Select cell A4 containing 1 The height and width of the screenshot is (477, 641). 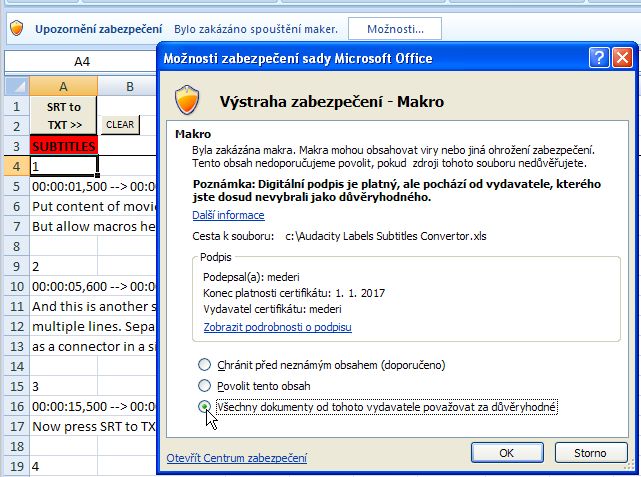64,166
